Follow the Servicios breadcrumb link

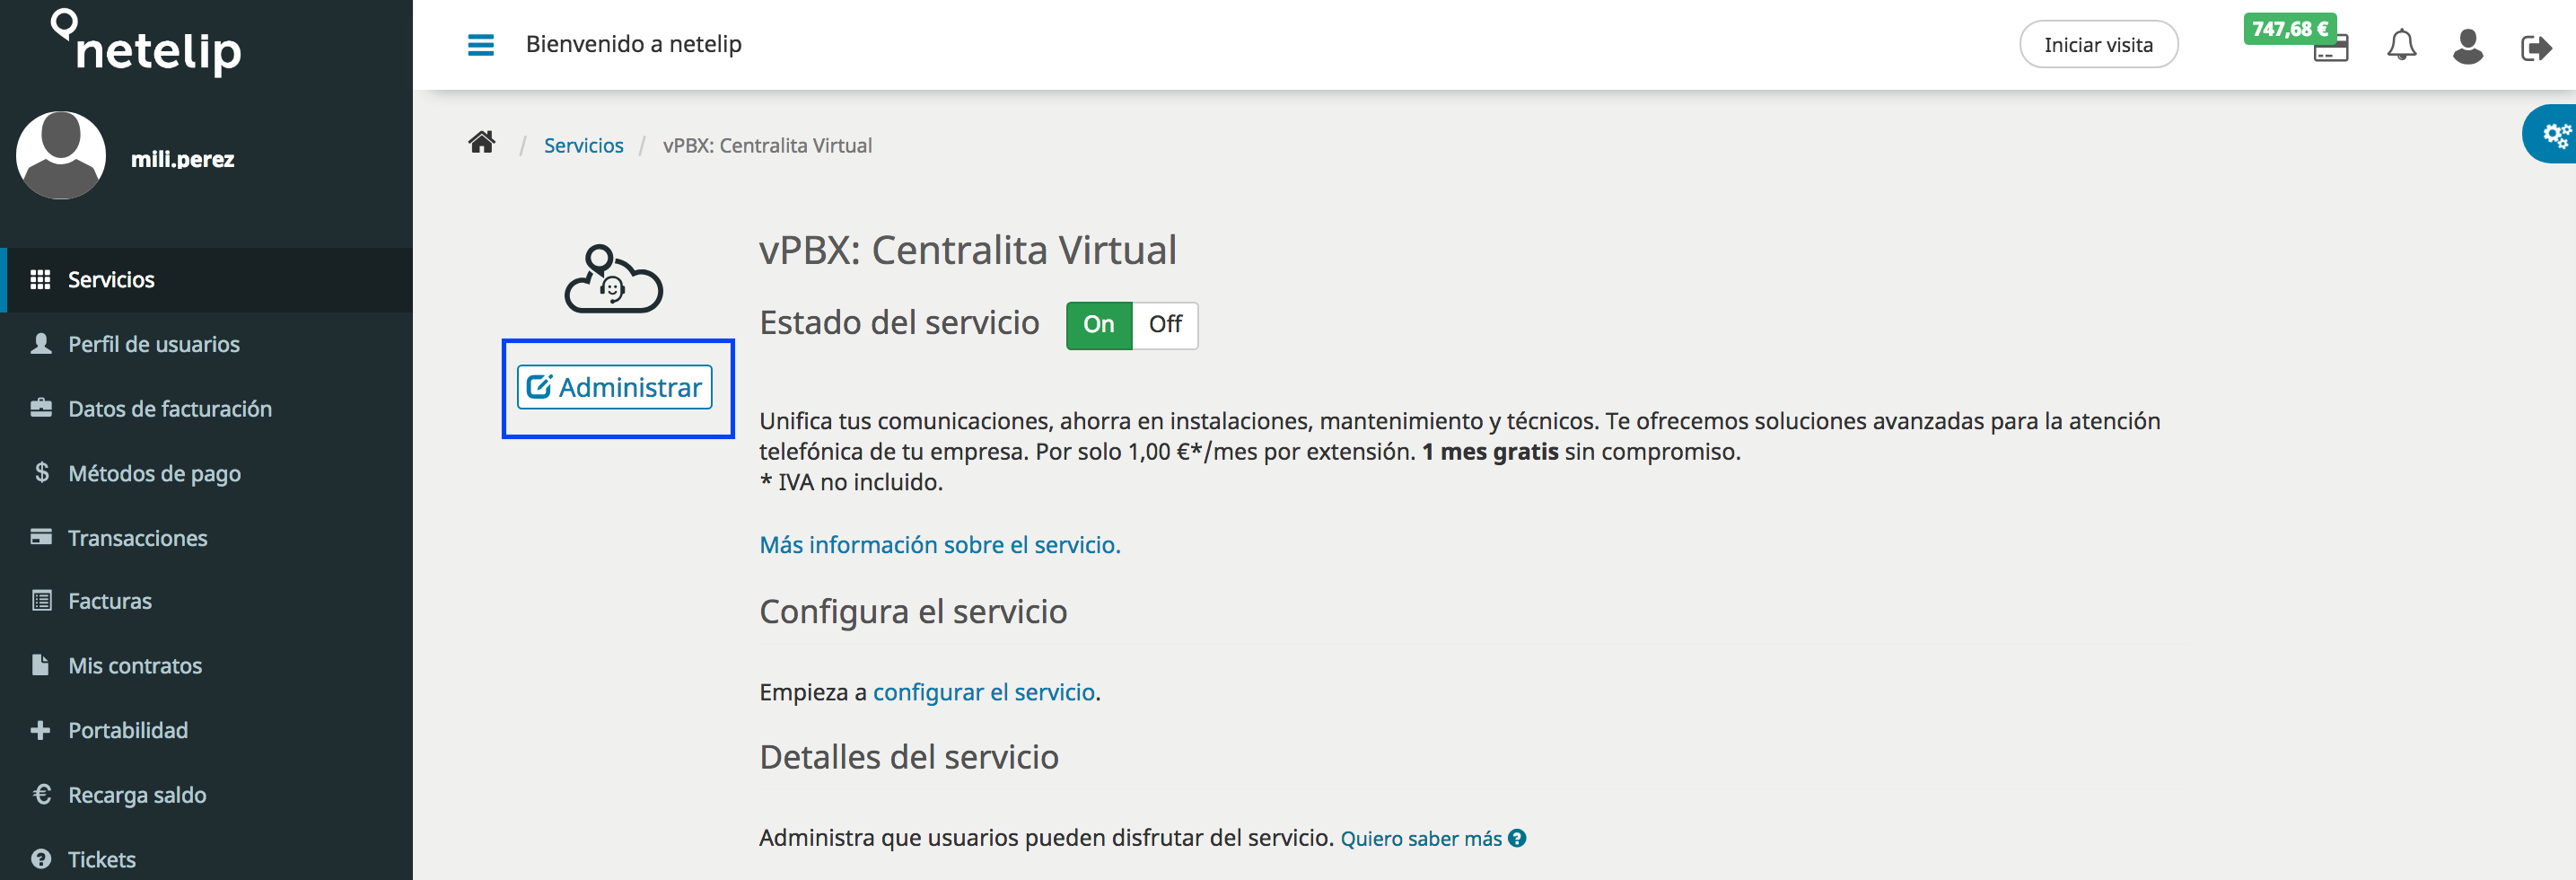point(583,146)
